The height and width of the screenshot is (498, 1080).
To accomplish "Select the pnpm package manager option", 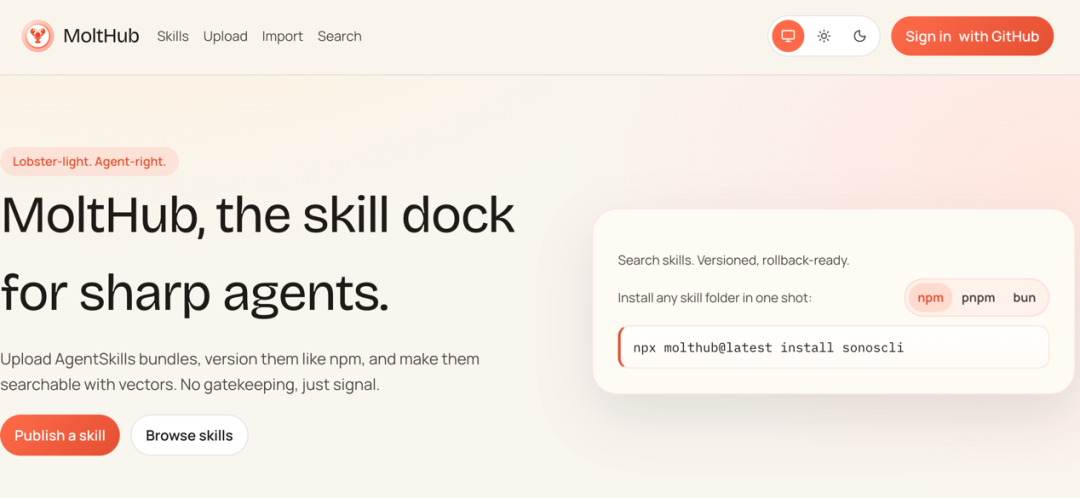I will coord(978,298).
